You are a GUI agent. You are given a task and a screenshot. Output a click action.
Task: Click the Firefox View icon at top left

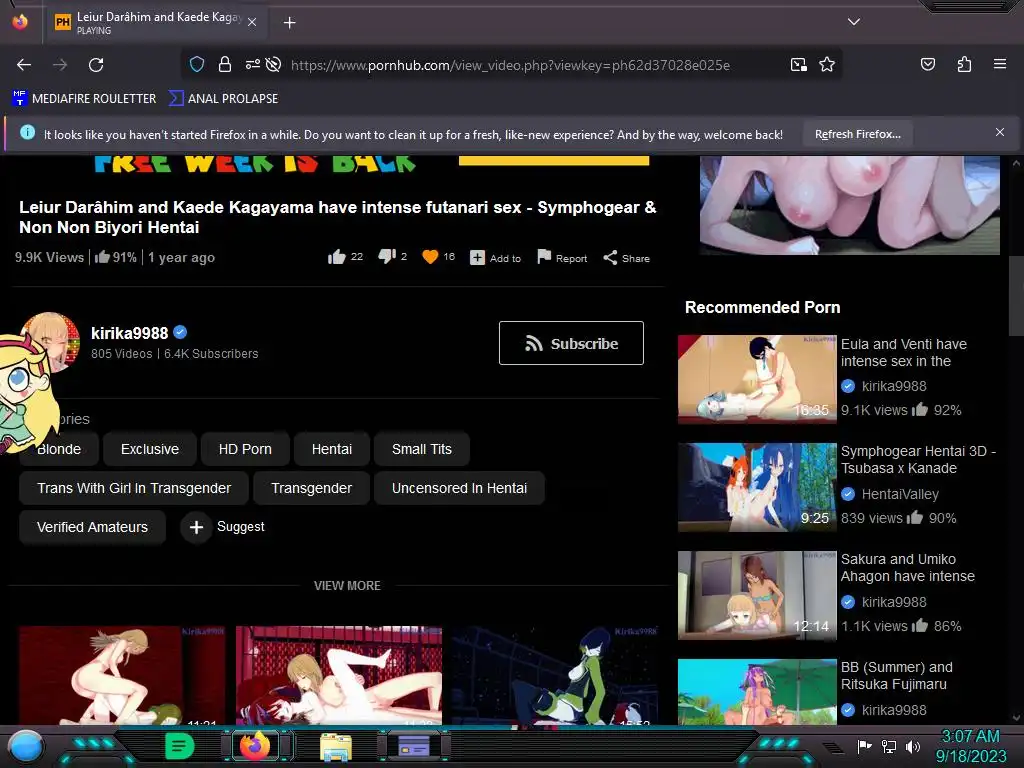[20, 22]
